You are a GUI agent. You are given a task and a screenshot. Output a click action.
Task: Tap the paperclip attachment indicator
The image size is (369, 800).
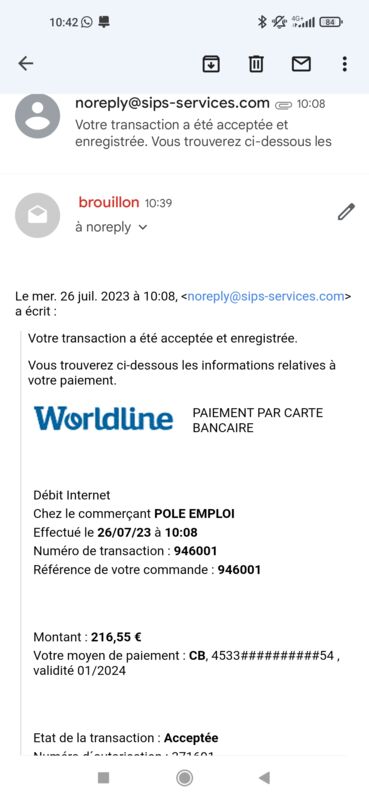(283, 105)
